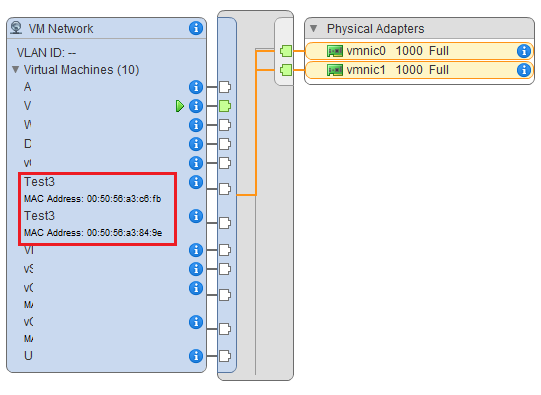Open info icon for VM row VI
This screenshot has height=395, width=541.
(196, 250)
